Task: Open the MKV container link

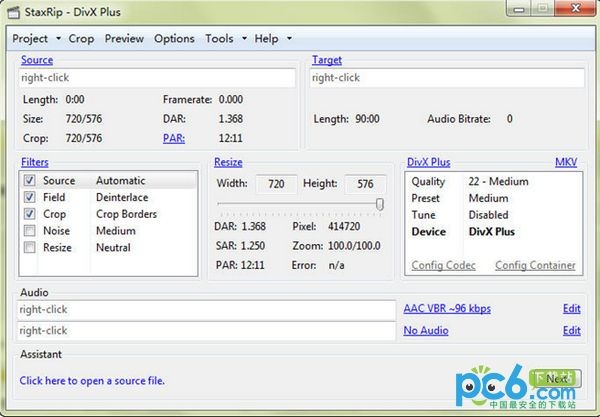Action: tap(566, 162)
